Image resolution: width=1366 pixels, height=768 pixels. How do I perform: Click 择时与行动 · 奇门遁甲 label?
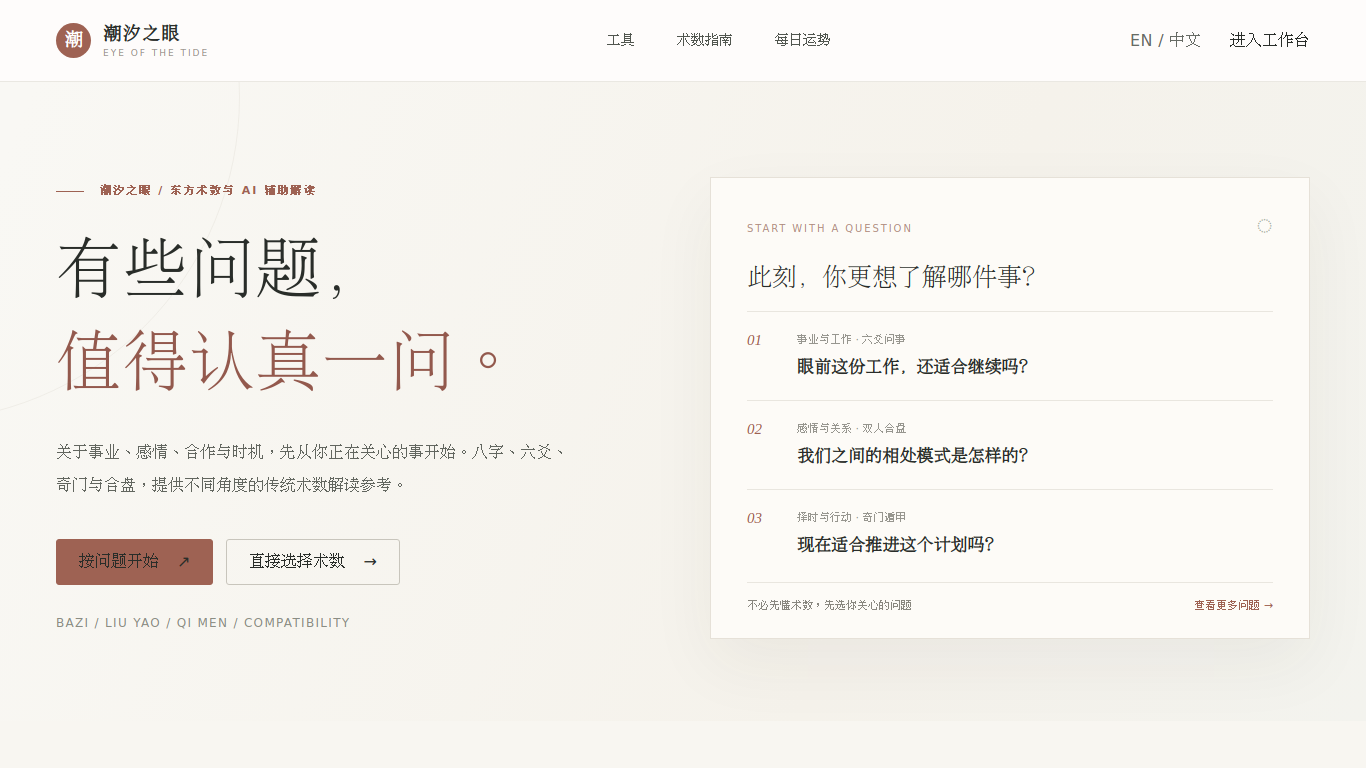851,517
